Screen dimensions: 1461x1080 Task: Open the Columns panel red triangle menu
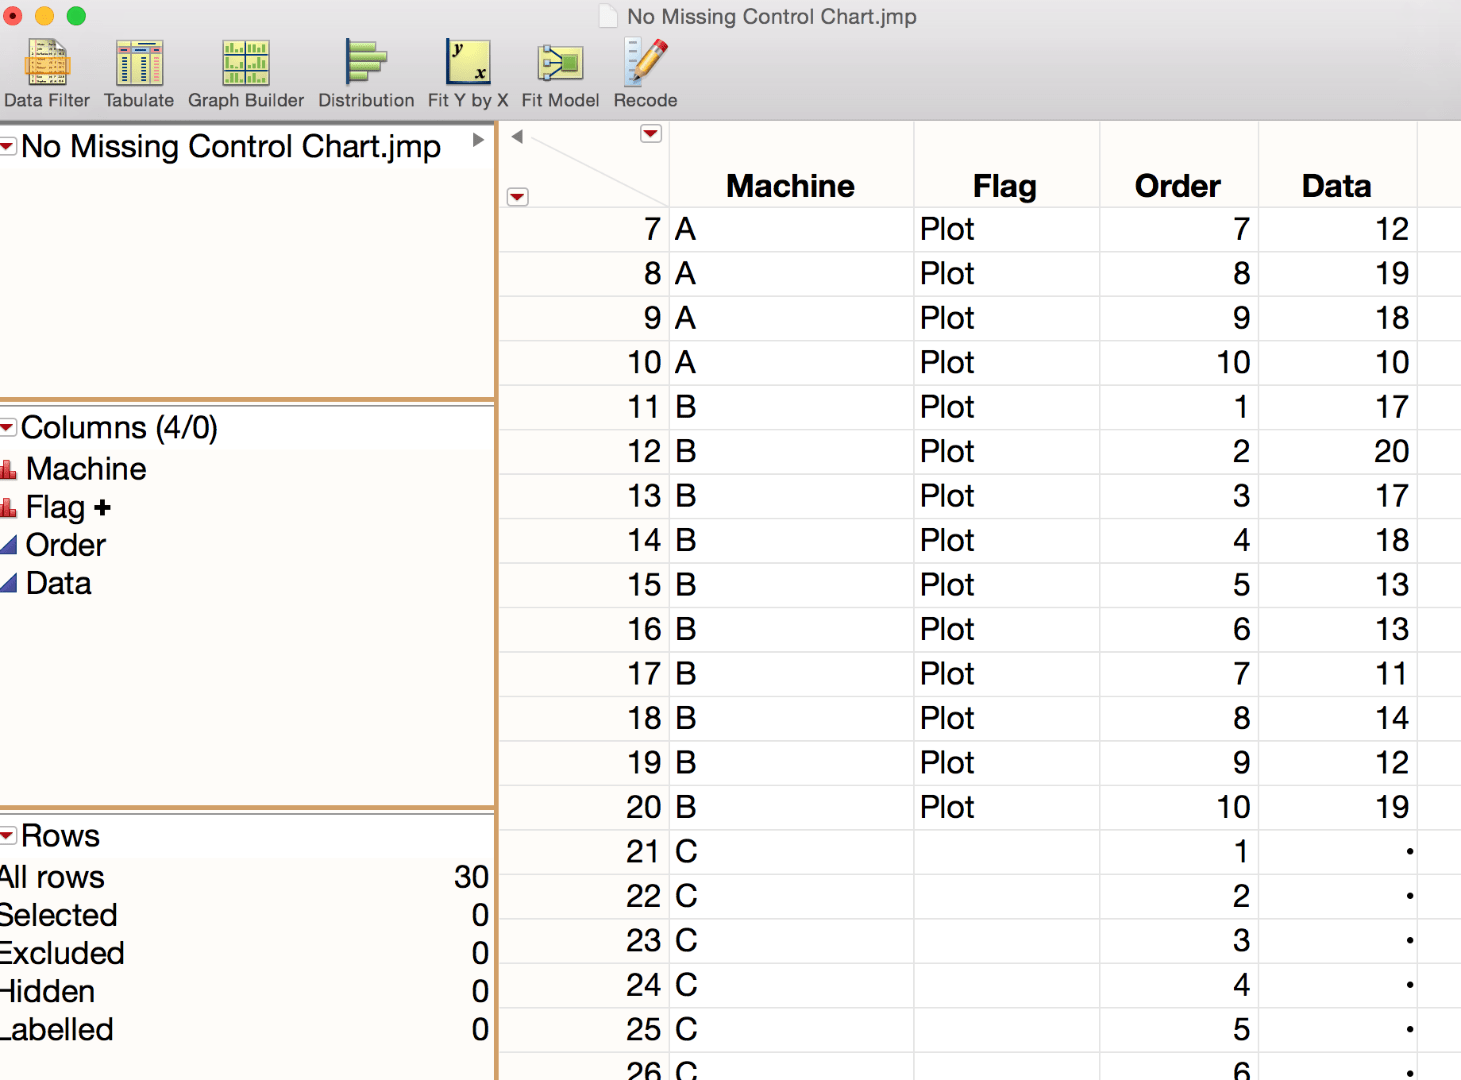8,428
